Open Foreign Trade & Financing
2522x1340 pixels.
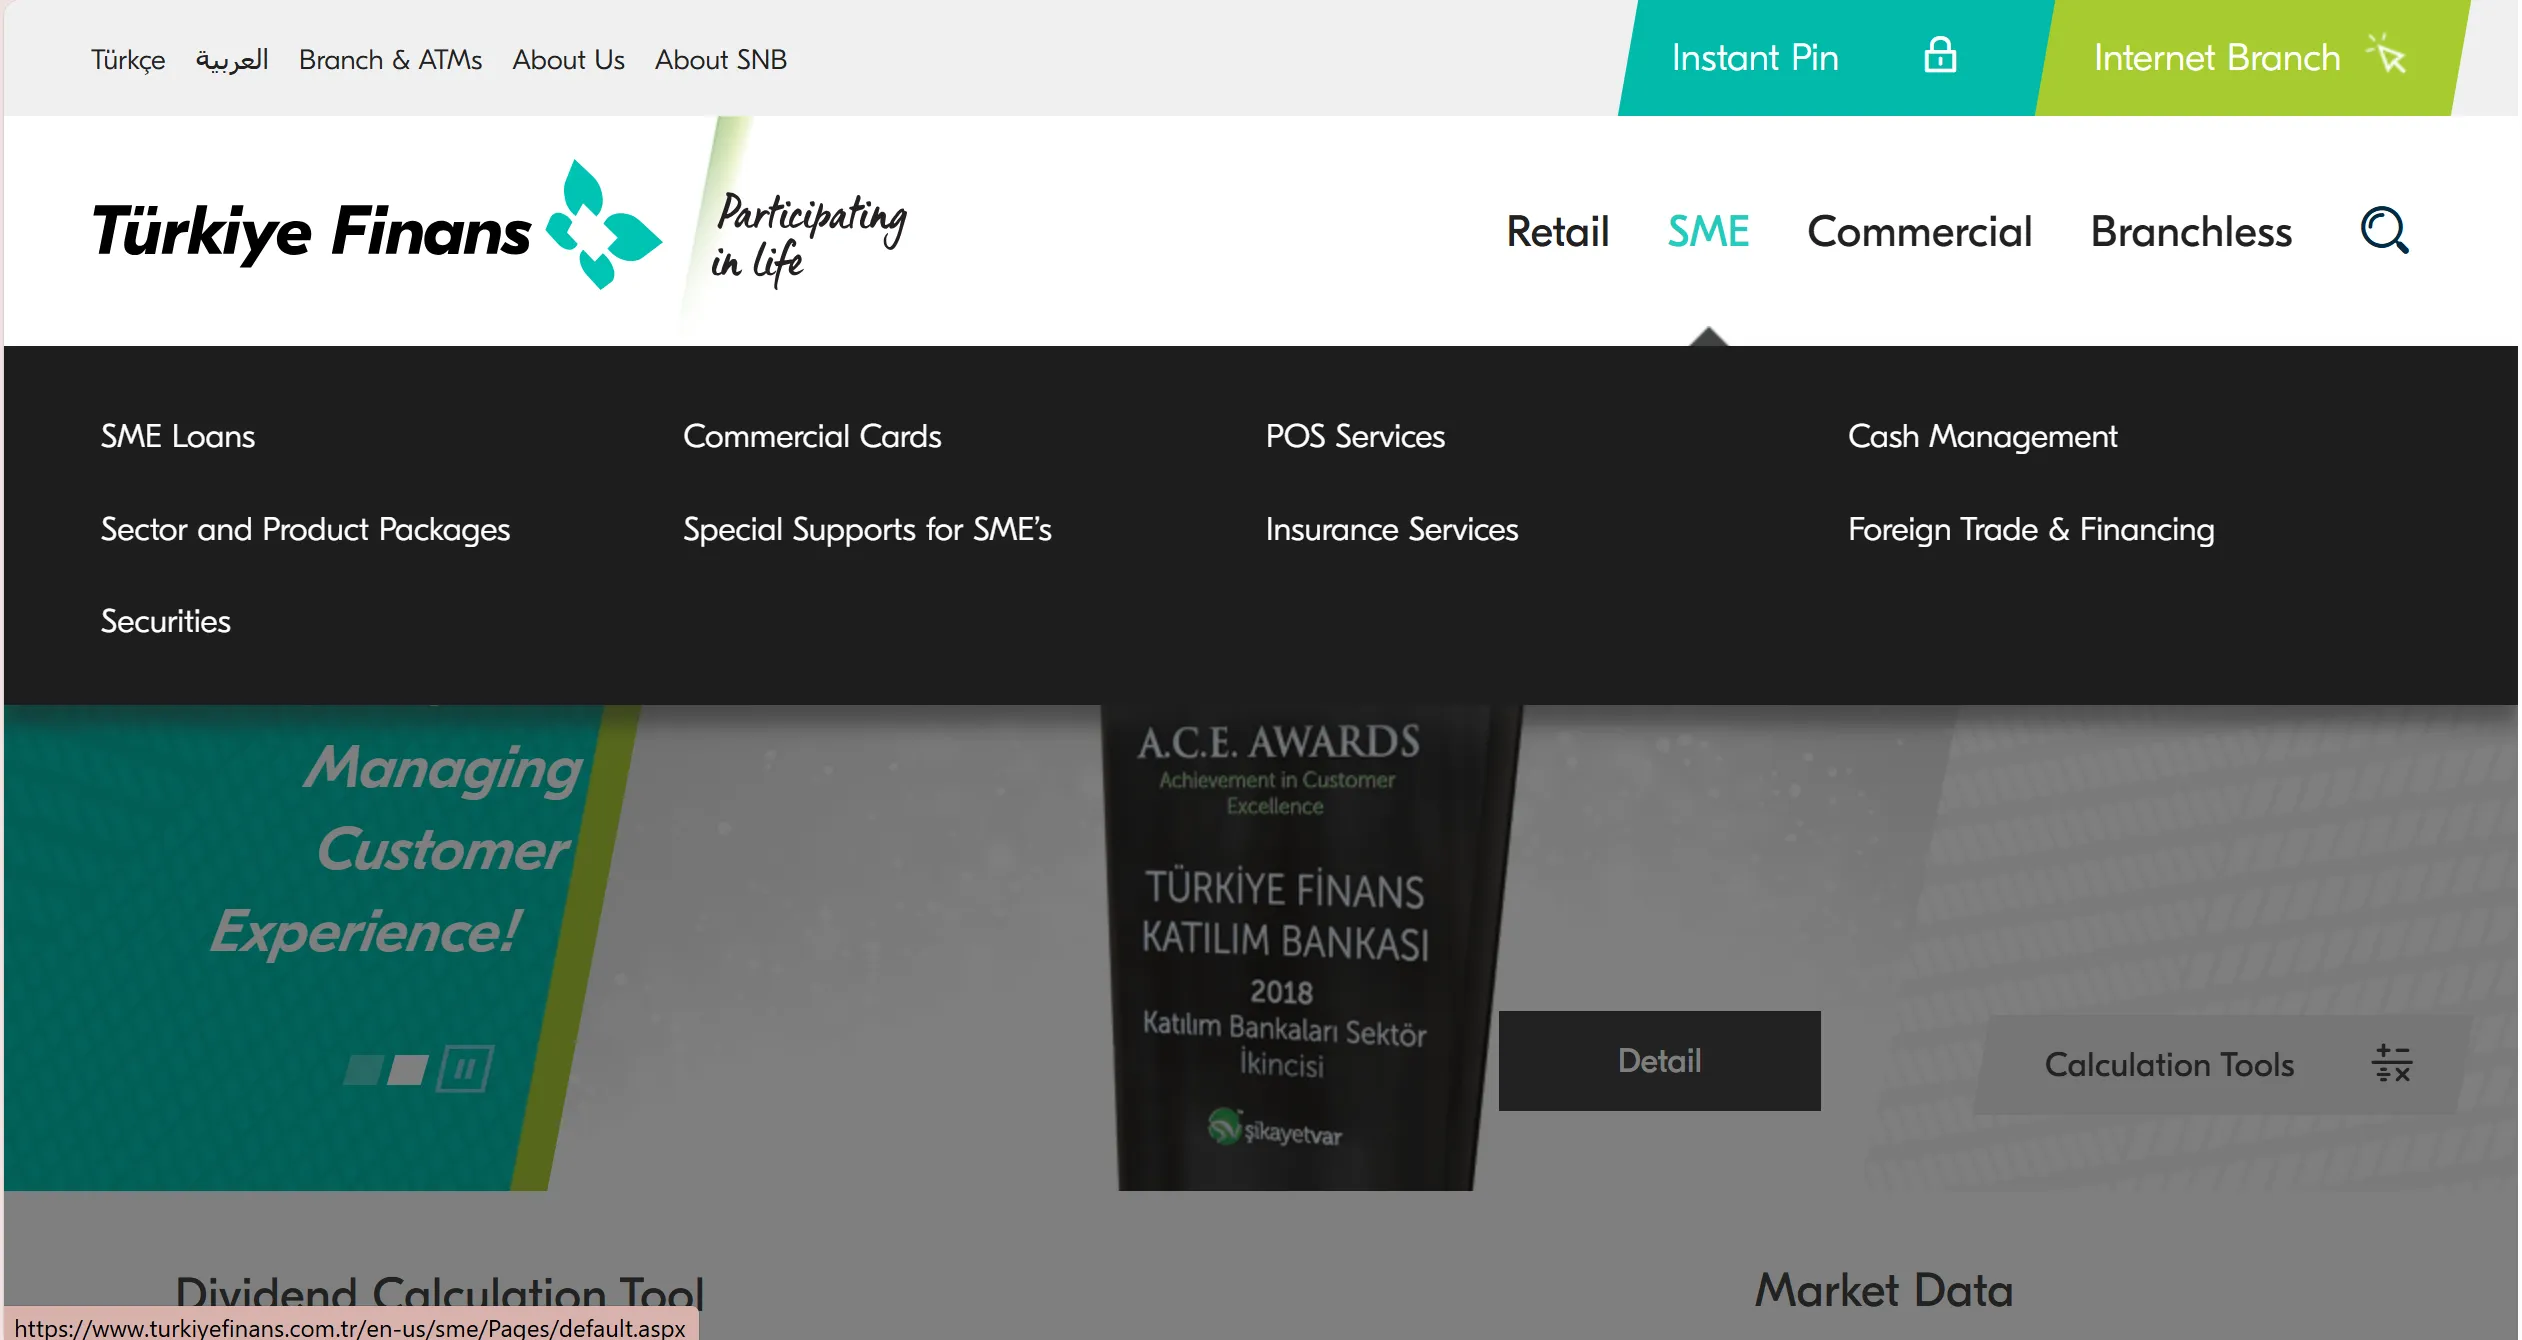pos(2030,529)
